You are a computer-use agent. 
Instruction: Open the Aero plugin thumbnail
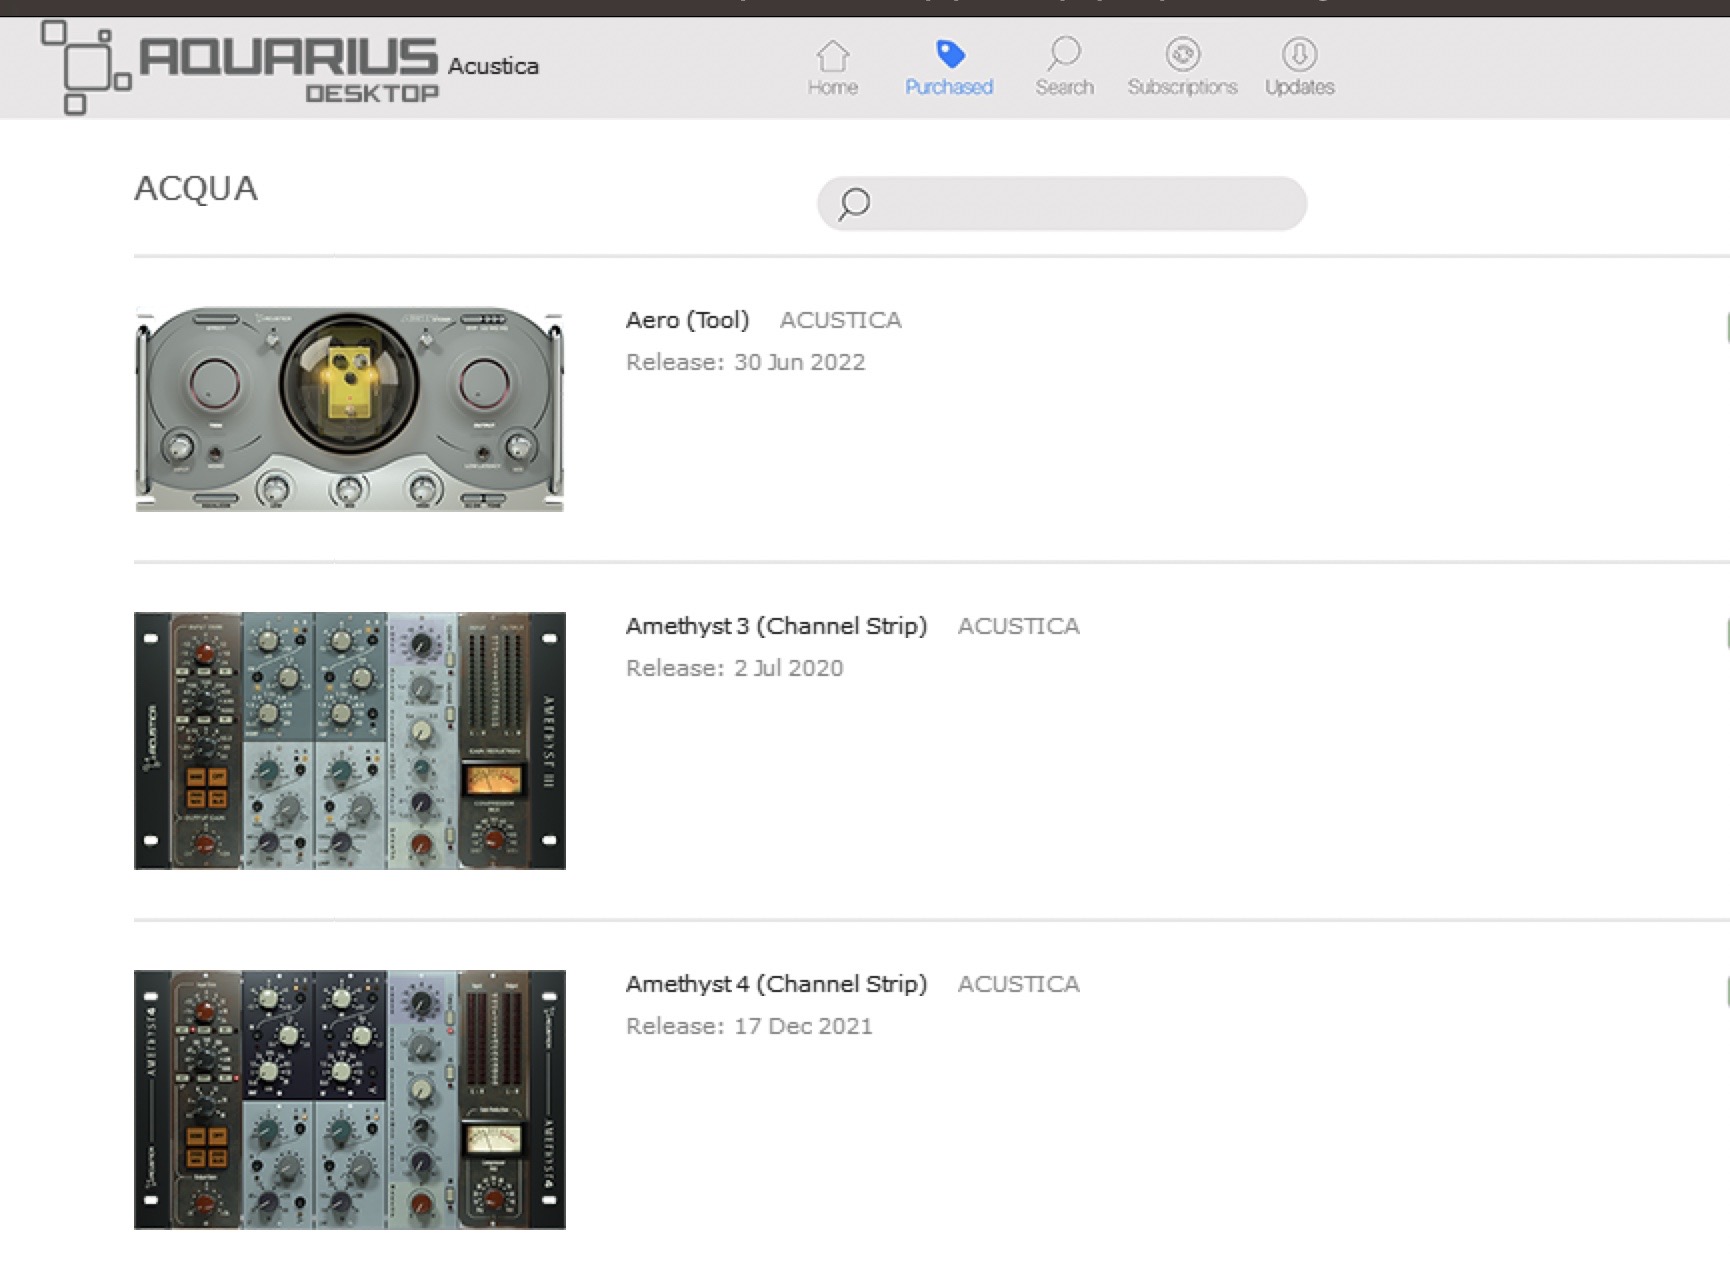[349, 409]
